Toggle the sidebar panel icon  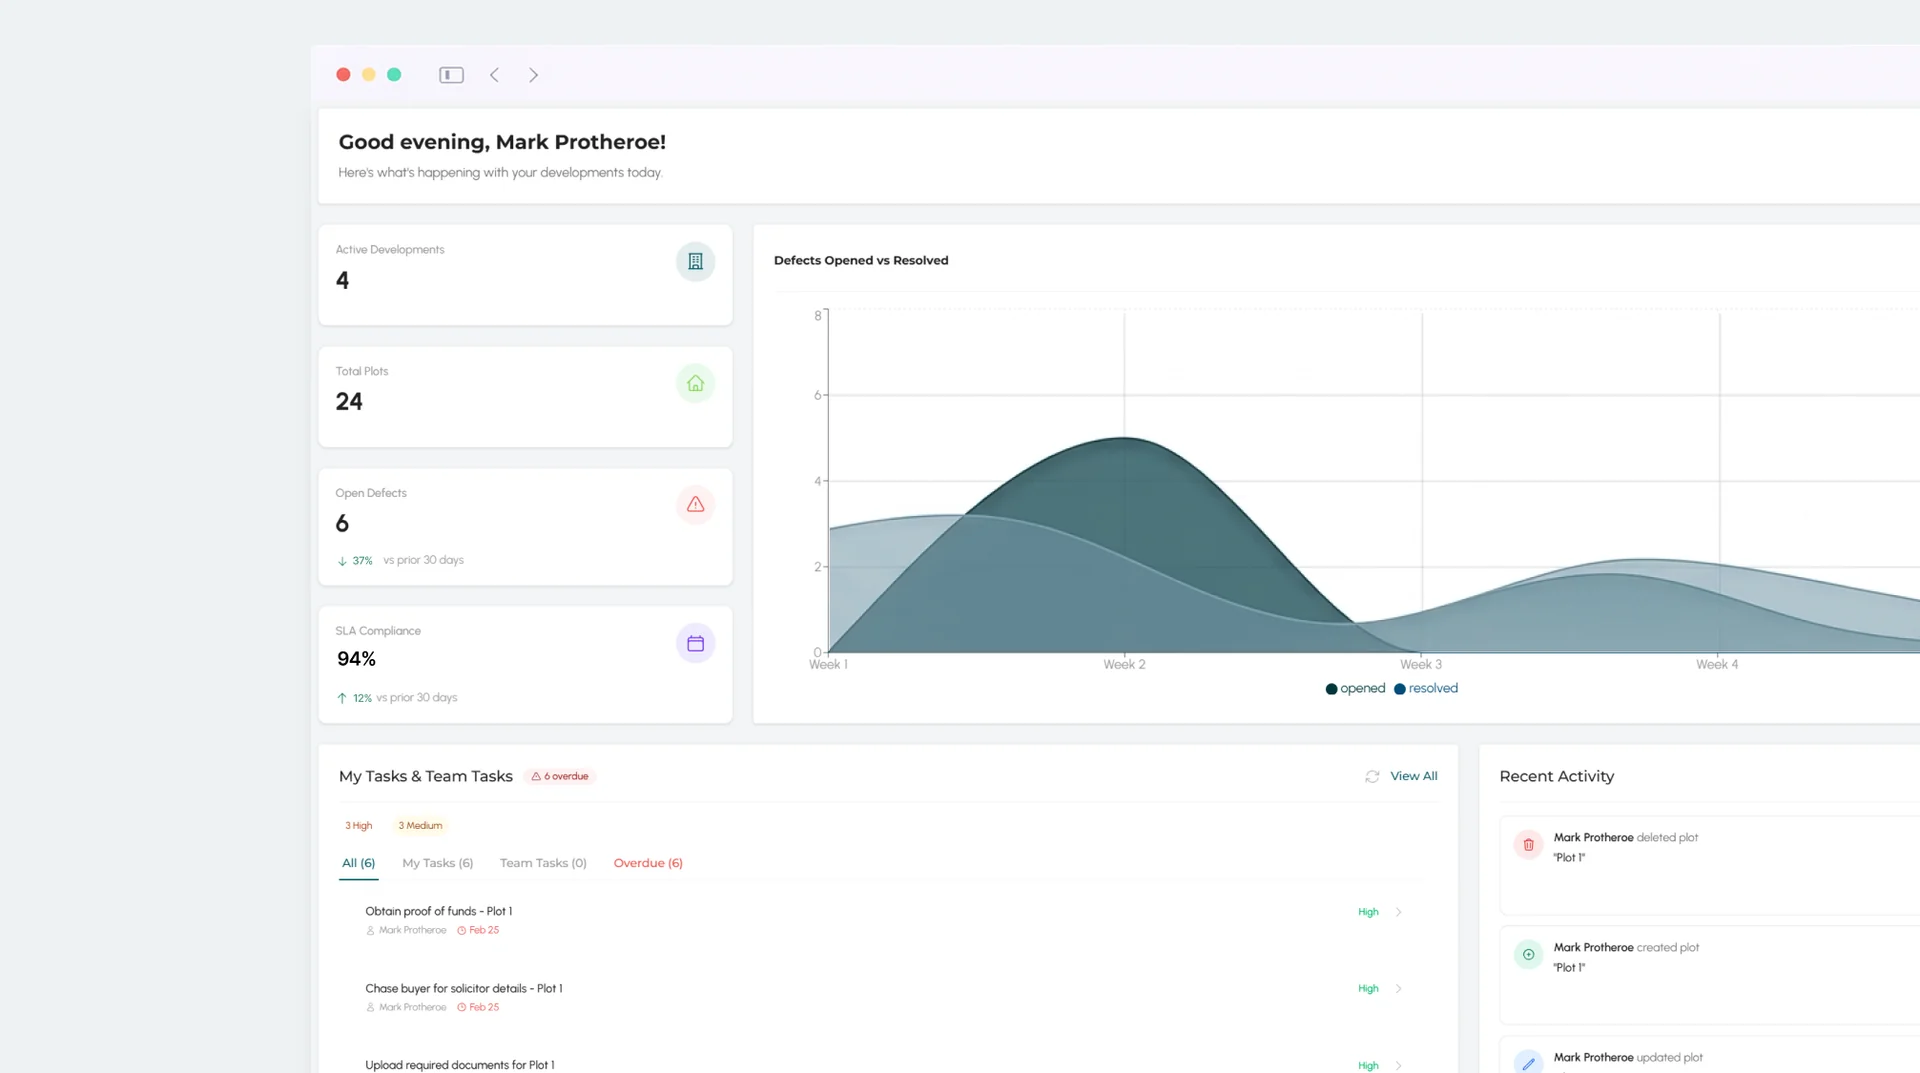pyautogui.click(x=451, y=75)
